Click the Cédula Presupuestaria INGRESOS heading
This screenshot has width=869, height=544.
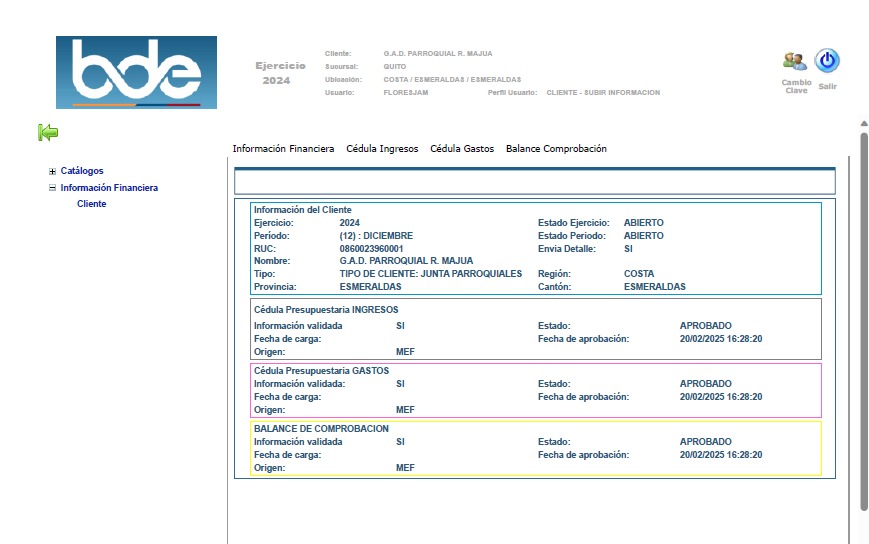pyautogui.click(x=326, y=310)
